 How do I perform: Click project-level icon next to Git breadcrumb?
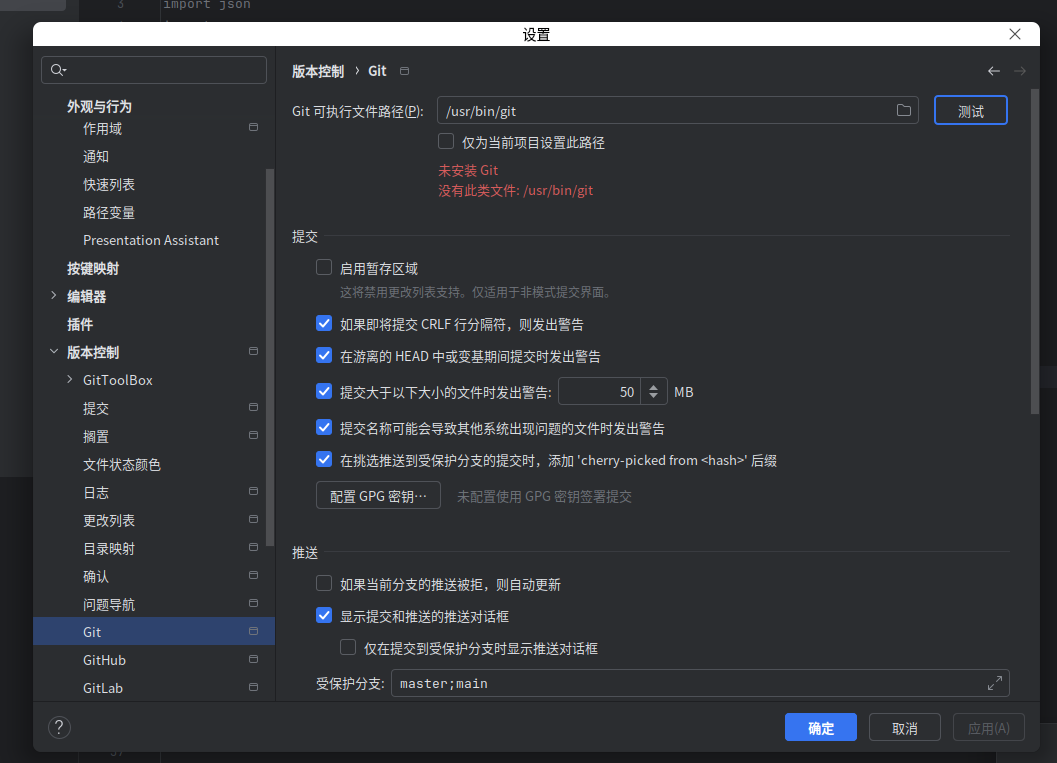404,71
